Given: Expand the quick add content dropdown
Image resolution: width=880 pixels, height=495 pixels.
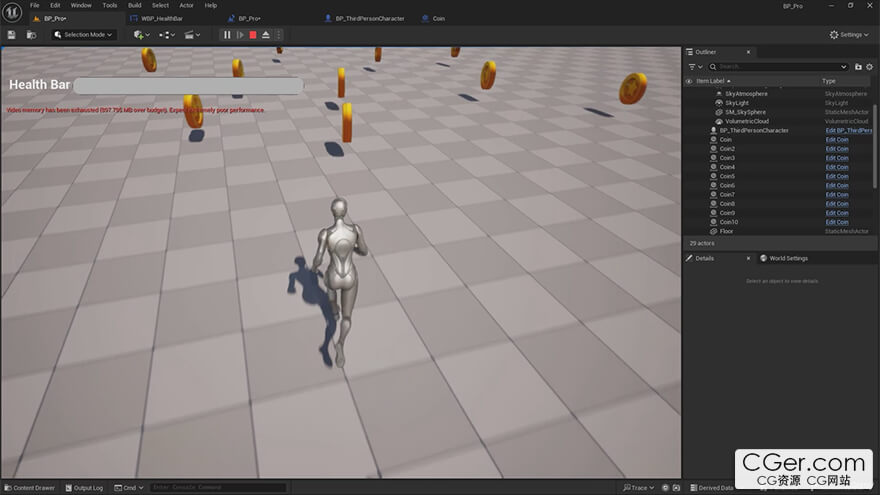Looking at the screenshot, I should [x=141, y=35].
